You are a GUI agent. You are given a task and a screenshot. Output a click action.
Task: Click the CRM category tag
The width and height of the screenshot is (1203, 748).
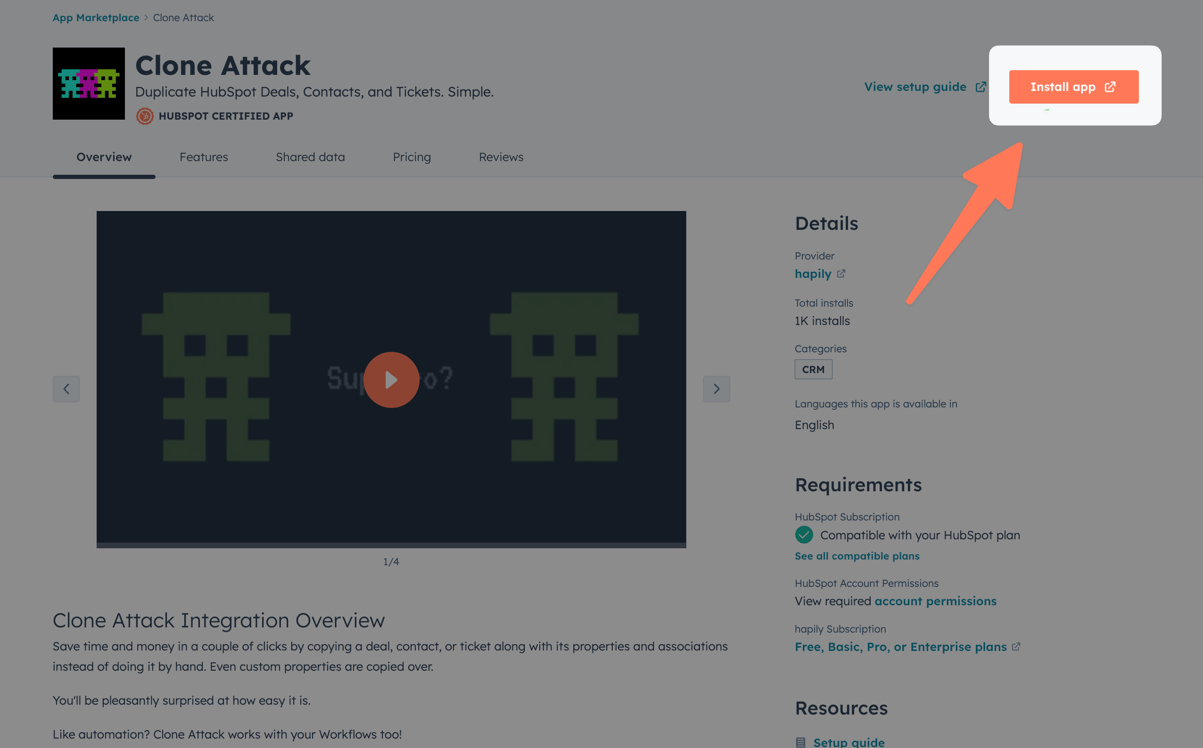[813, 369]
